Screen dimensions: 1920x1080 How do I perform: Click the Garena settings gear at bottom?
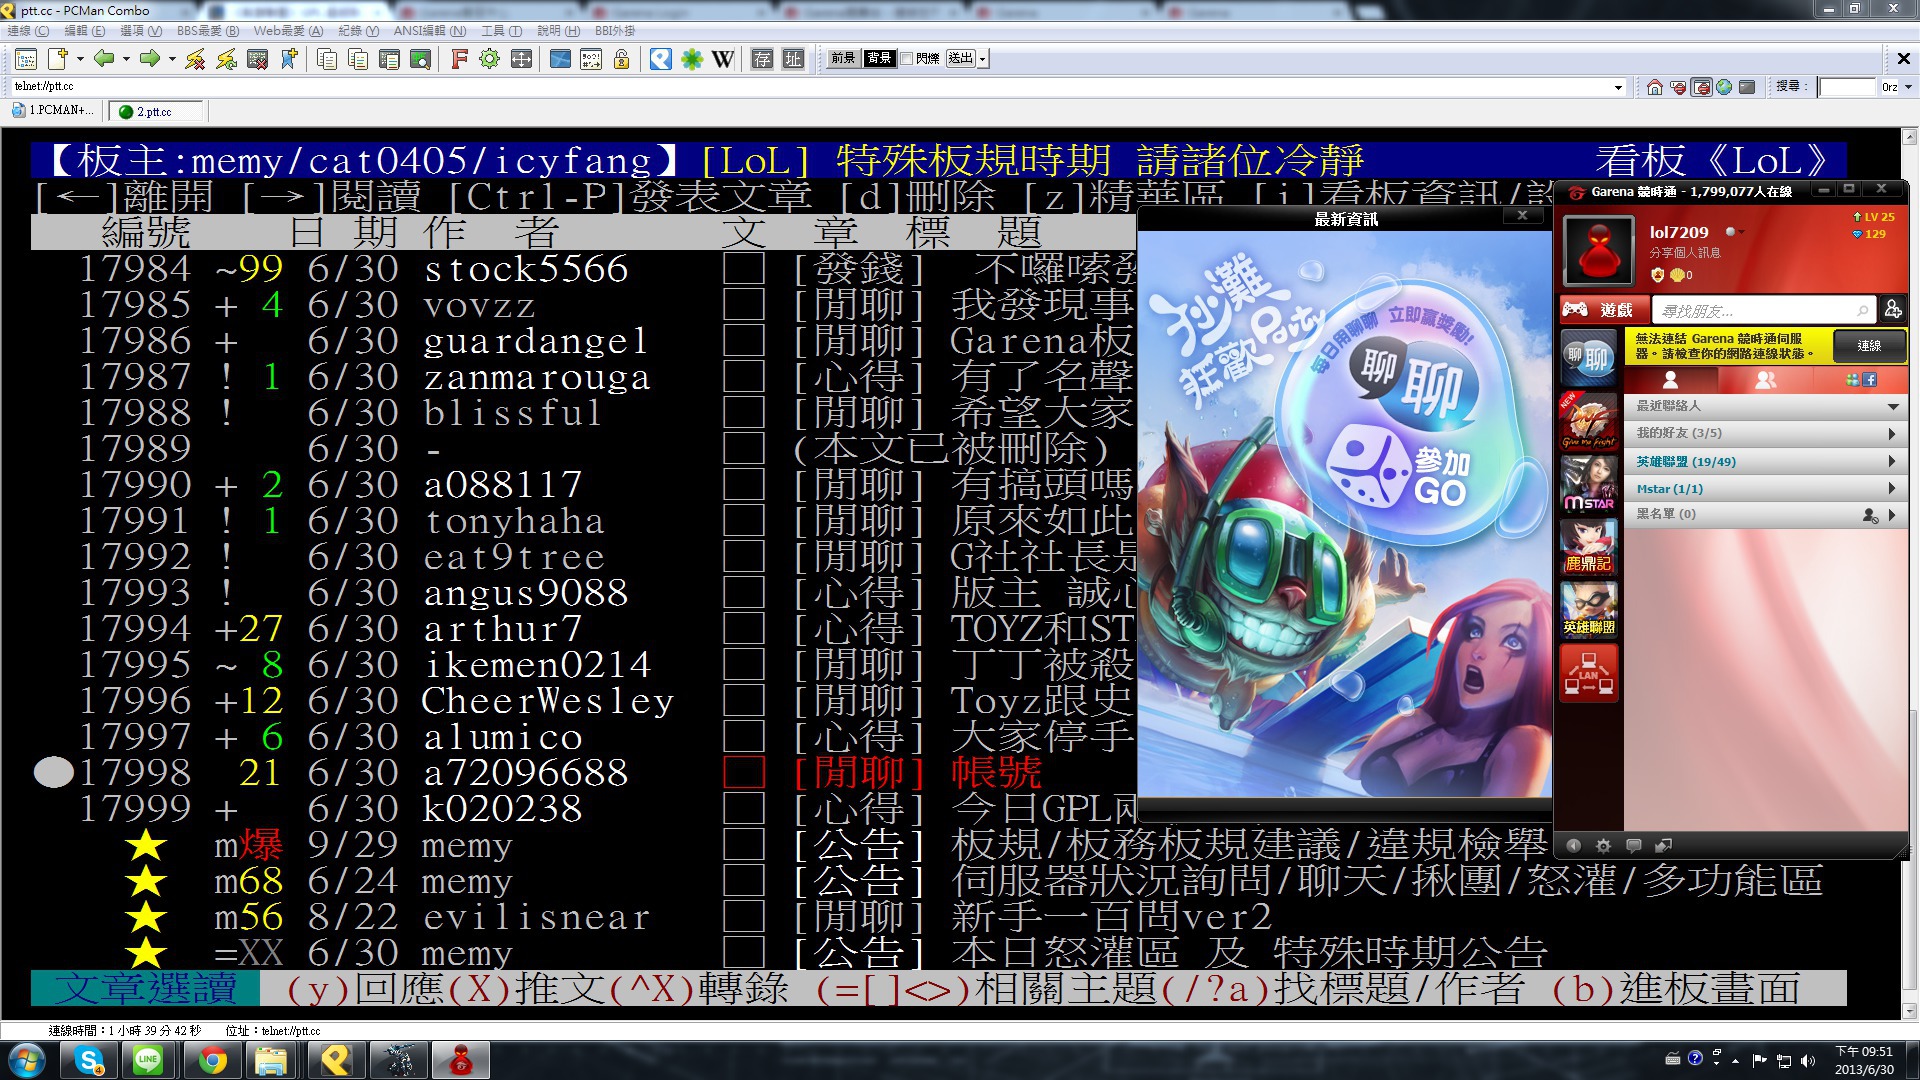(1603, 846)
